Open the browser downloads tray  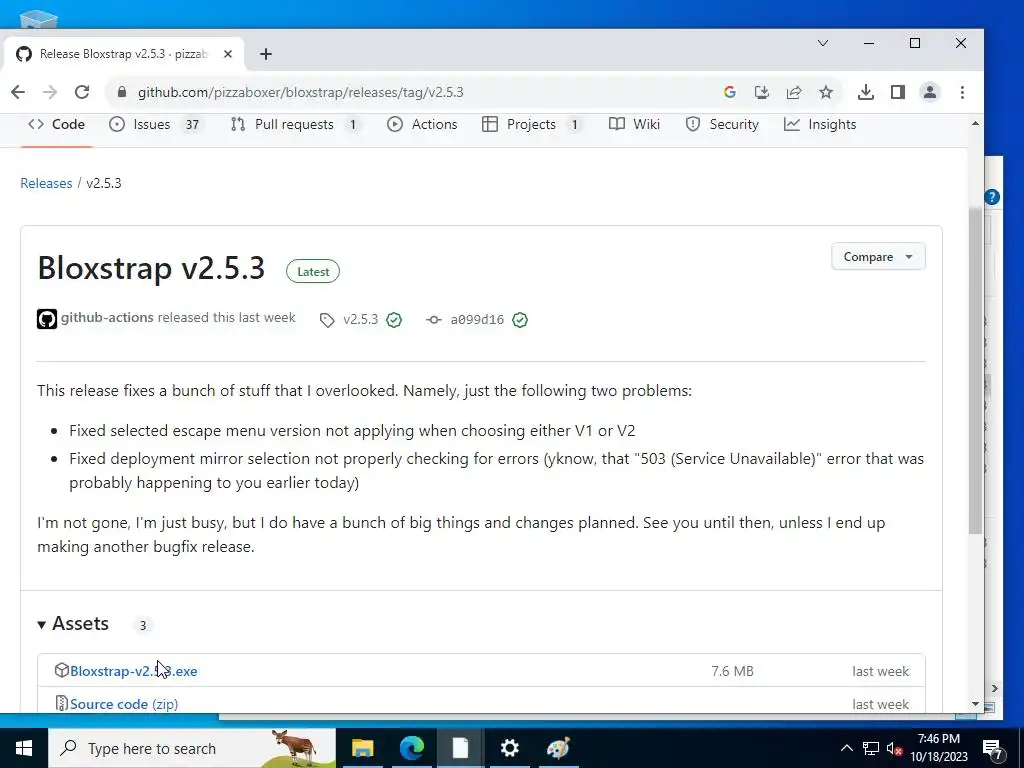point(865,92)
